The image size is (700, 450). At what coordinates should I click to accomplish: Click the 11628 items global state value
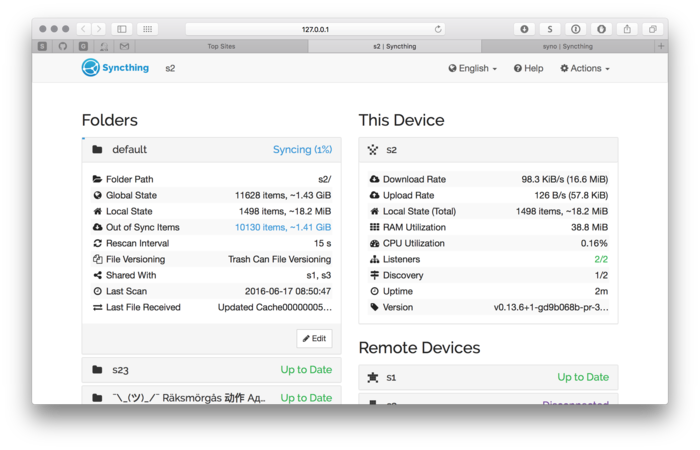click(x=283, y=195)
